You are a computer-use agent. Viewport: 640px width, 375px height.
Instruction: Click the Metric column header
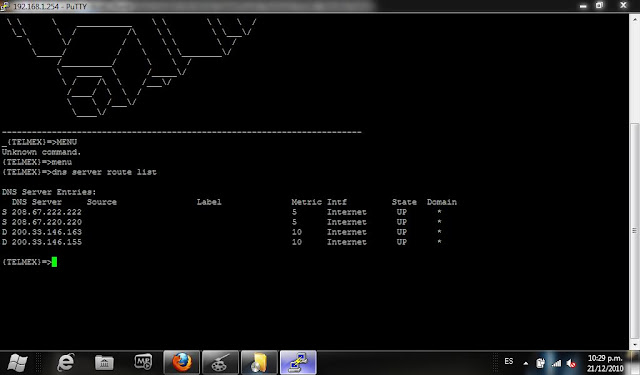(306, 202)
